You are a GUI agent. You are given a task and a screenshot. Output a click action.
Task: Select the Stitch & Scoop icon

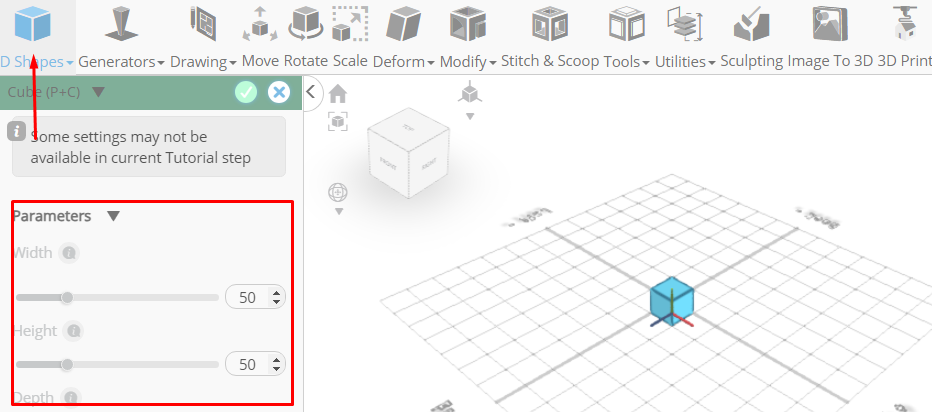tap(550, 24)
